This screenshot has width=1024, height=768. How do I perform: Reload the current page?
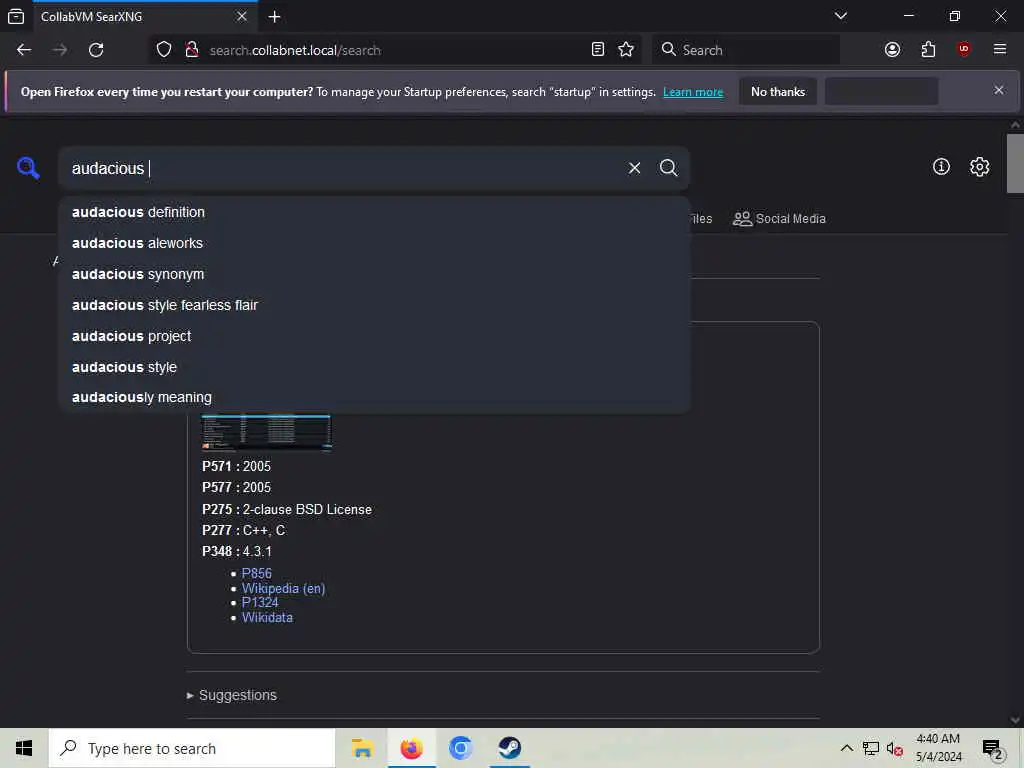tap(96, 50)
